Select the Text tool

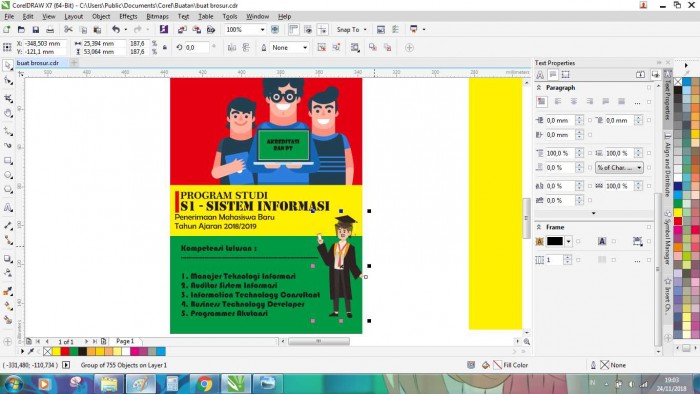8,207
